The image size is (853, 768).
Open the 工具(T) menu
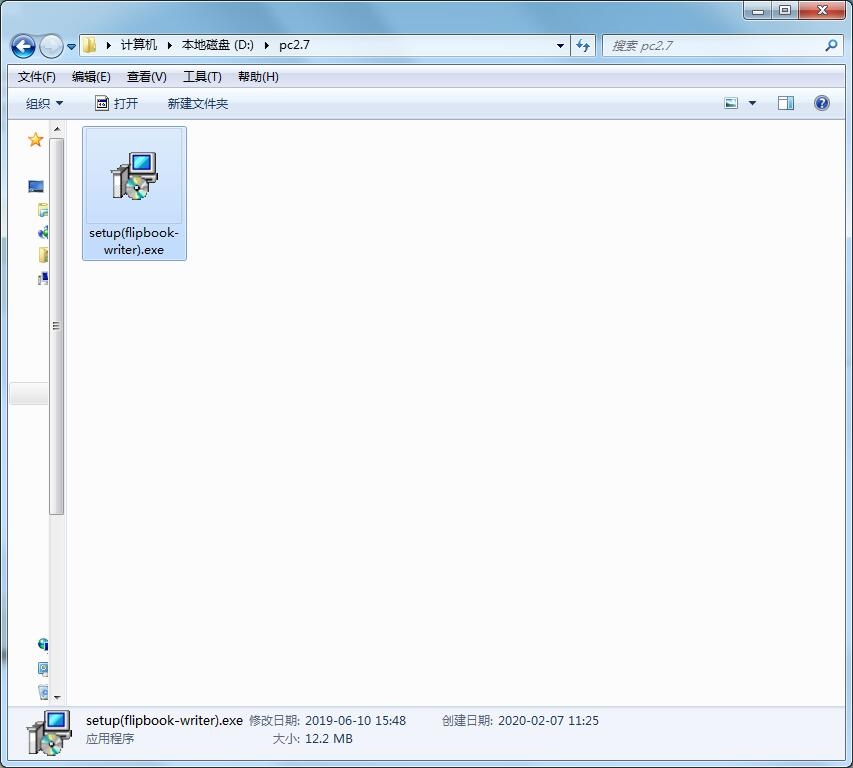coord(202,77)
